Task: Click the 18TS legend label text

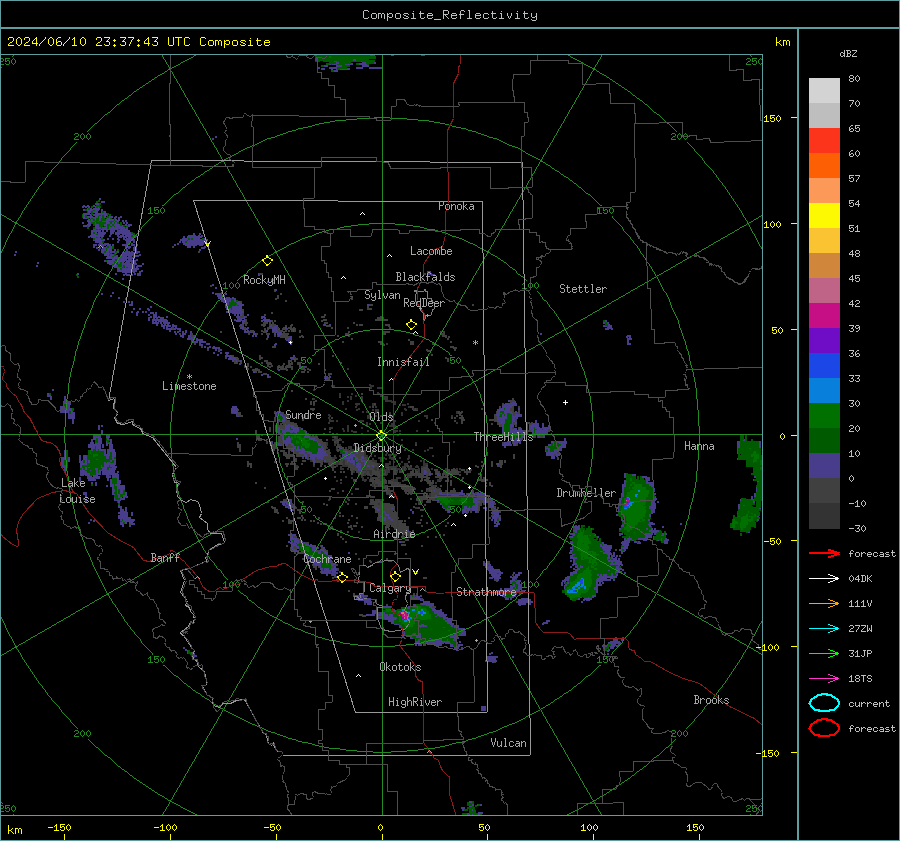Action: (860, 679)
